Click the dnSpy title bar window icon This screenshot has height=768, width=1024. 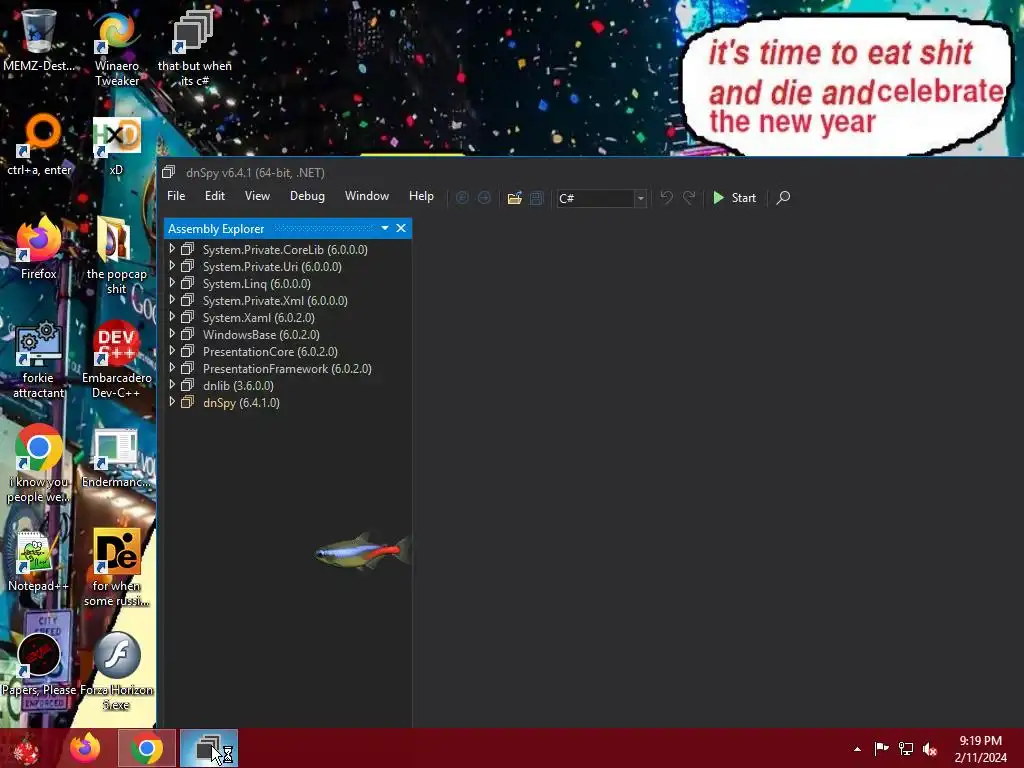point(168,172)
